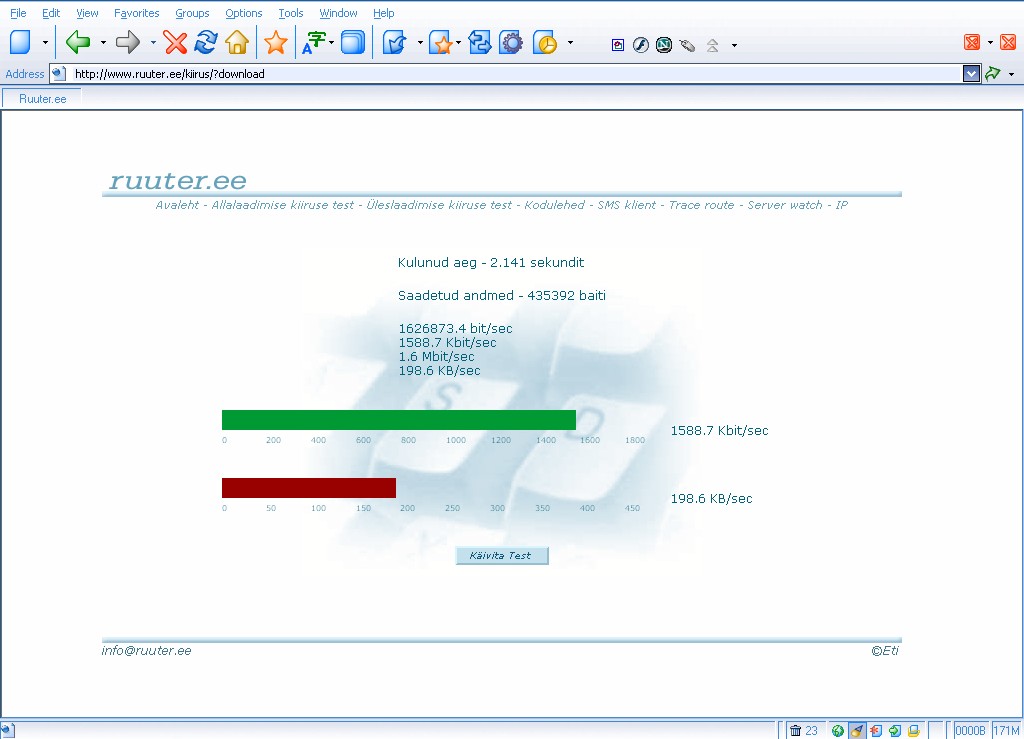Click the star-on-page groups icon
This screenshot has height=739, width=1024.
pos(441,43)
